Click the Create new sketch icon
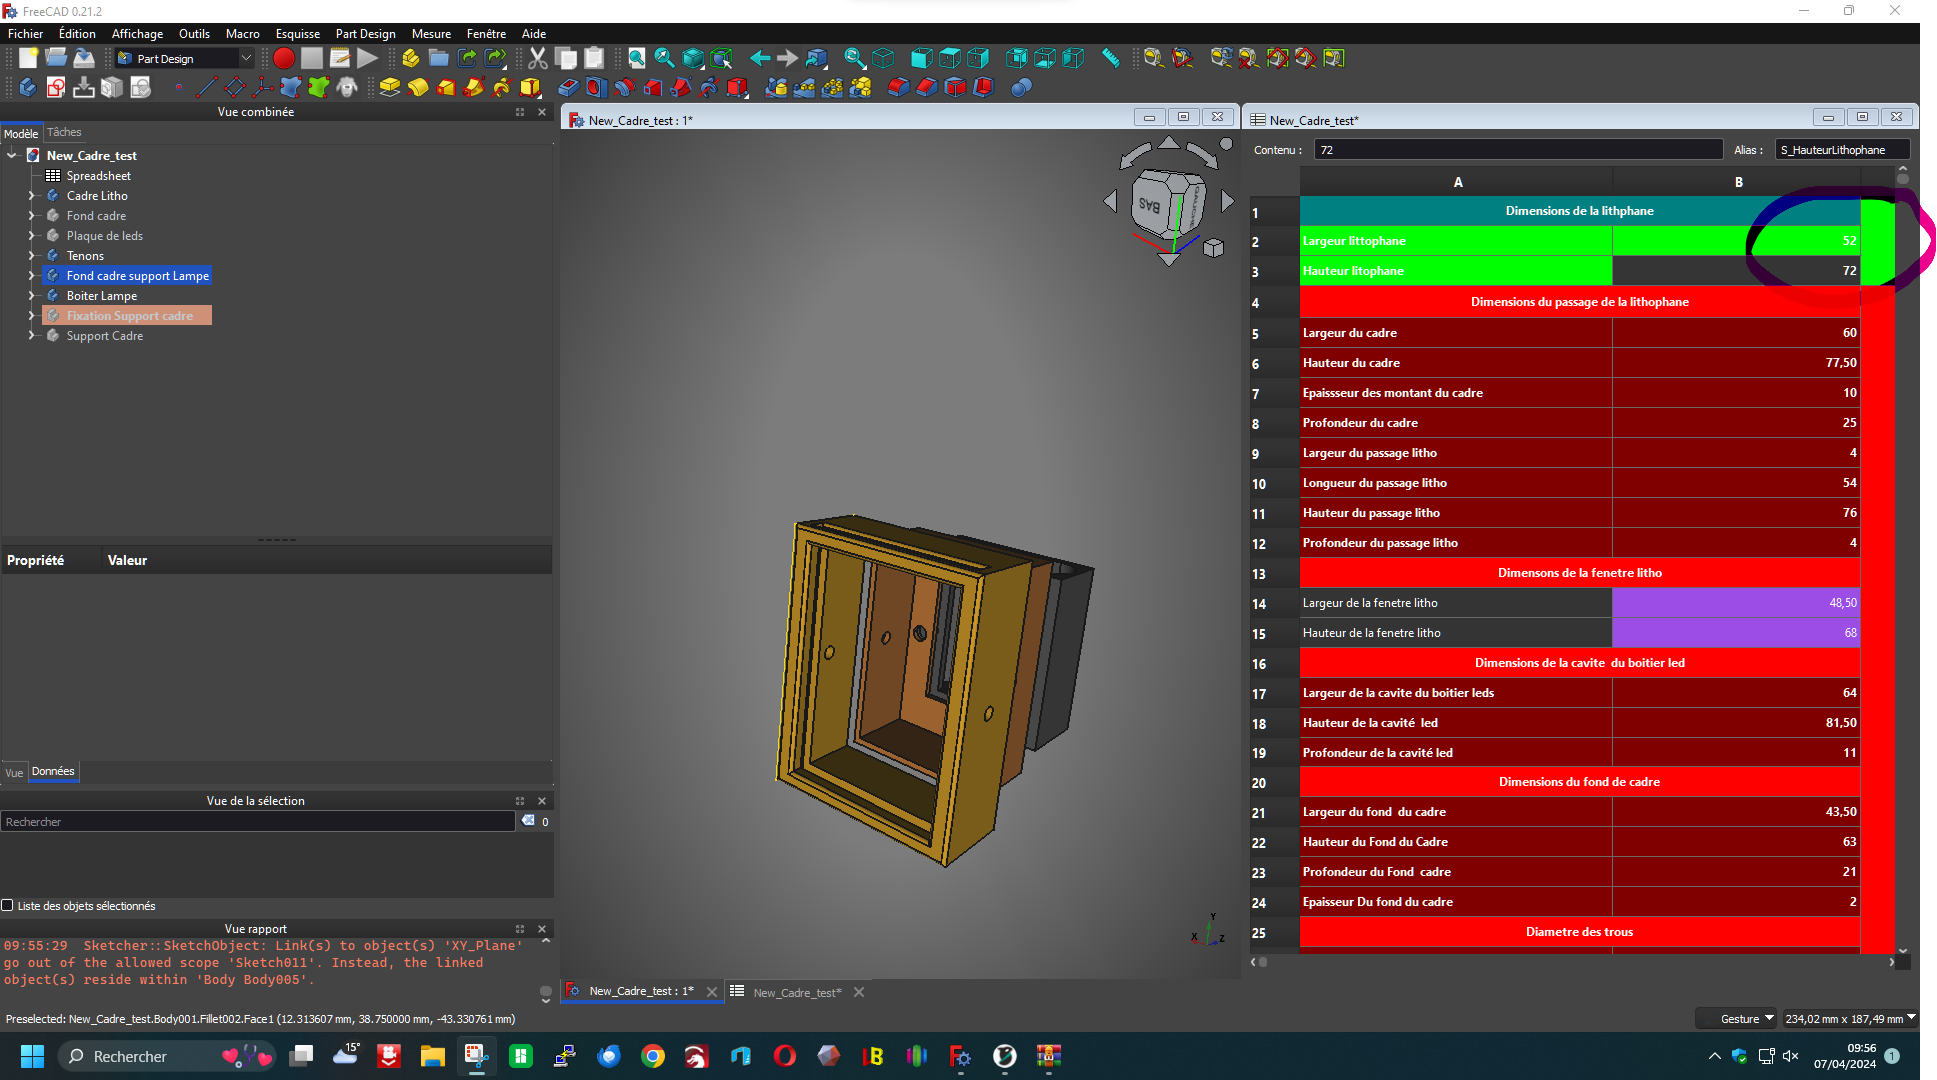 (x=56, y=88)
